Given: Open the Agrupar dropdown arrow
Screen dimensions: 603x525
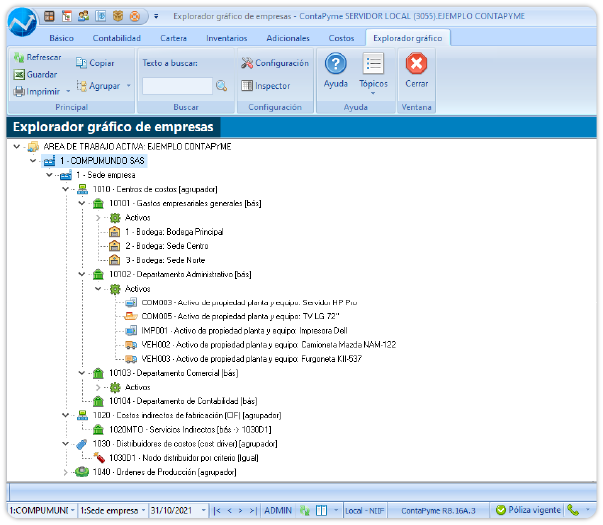Looking at the screenshot, I should [x=128, y=86].
